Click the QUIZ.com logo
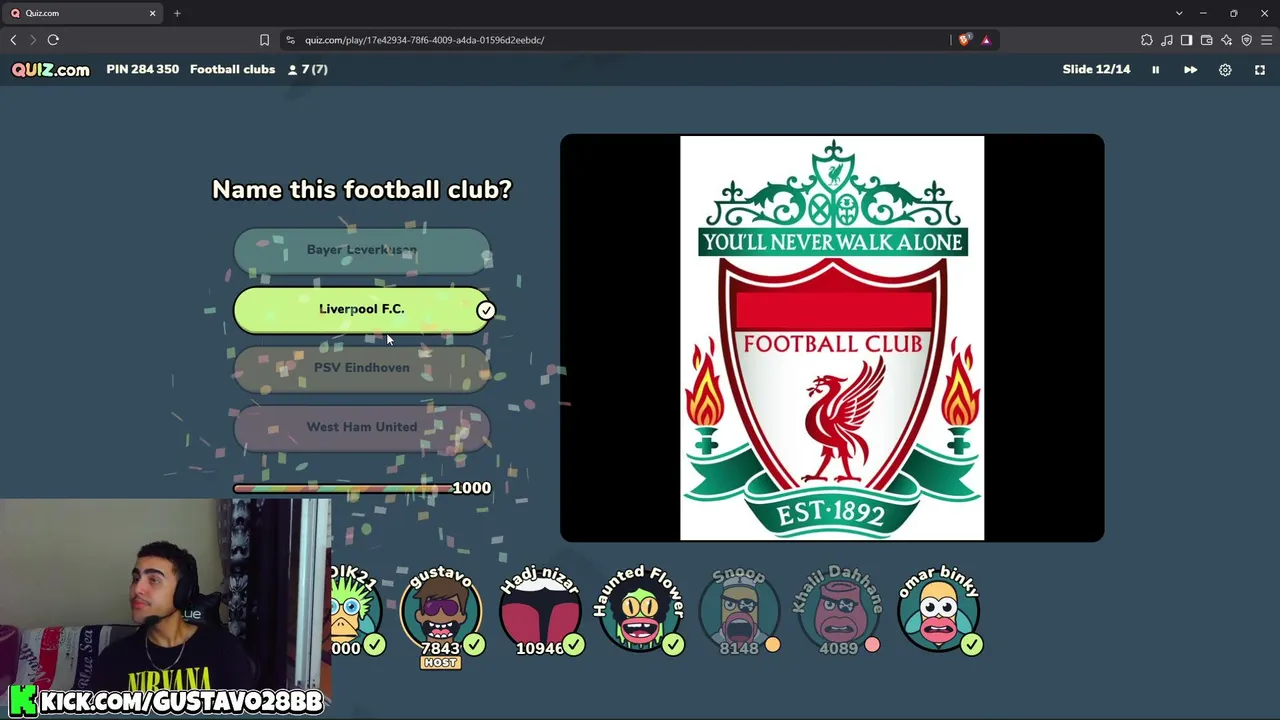 pyautogui.click(x=50, y=69)
